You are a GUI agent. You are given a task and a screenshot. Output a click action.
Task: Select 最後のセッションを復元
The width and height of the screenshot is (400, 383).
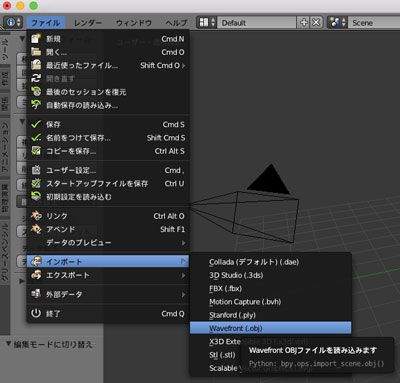click(x=108, y=92)
